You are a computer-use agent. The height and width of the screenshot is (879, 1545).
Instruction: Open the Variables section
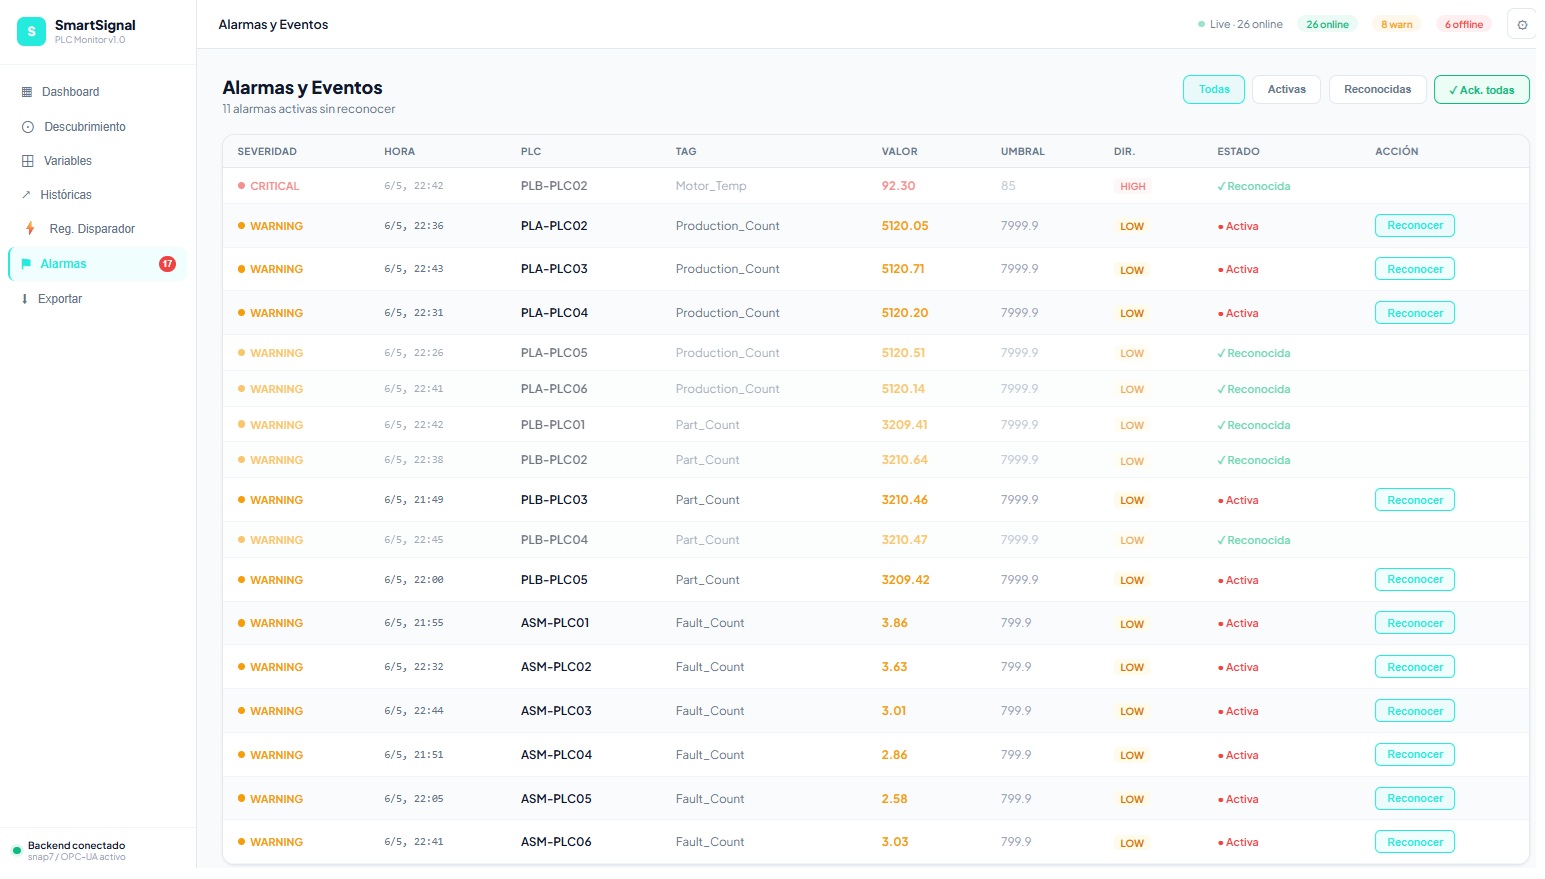[x=98, y=161]
